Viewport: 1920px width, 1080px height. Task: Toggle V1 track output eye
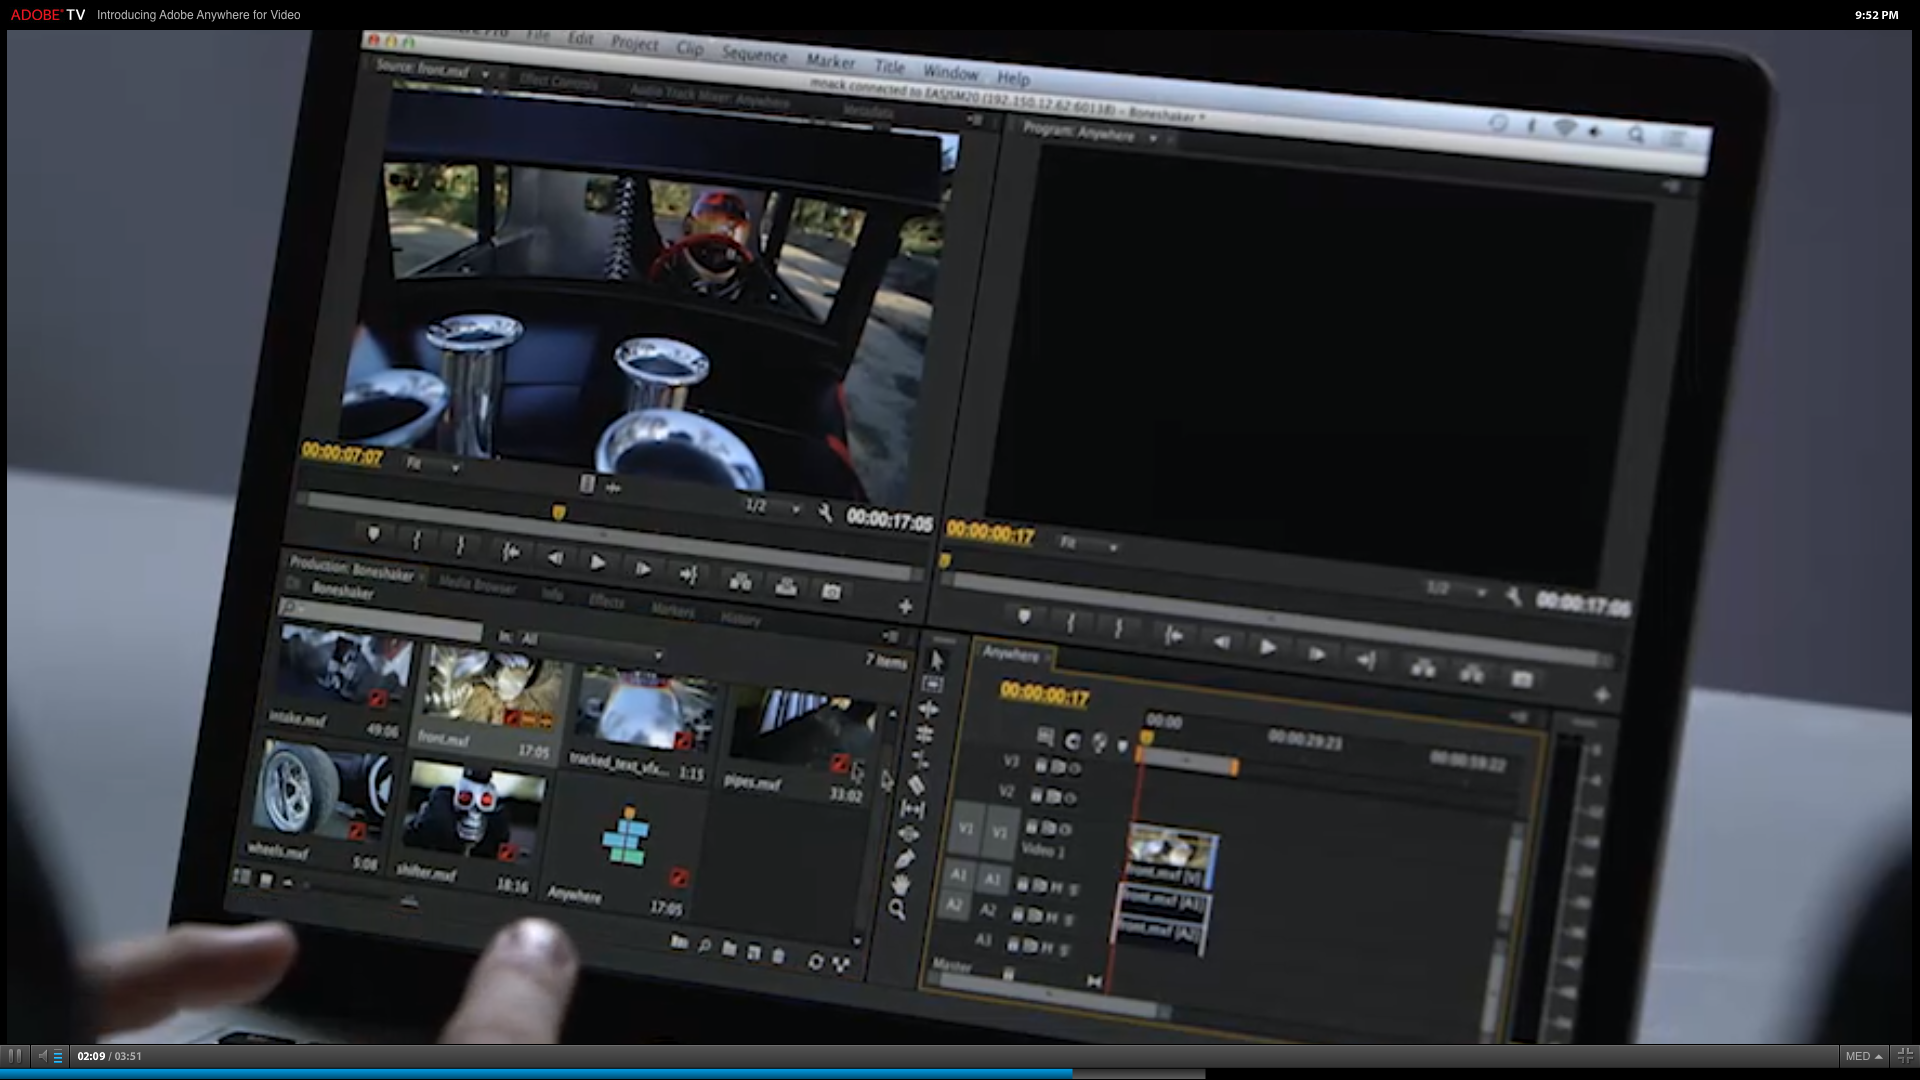(x=1065, y=830)
